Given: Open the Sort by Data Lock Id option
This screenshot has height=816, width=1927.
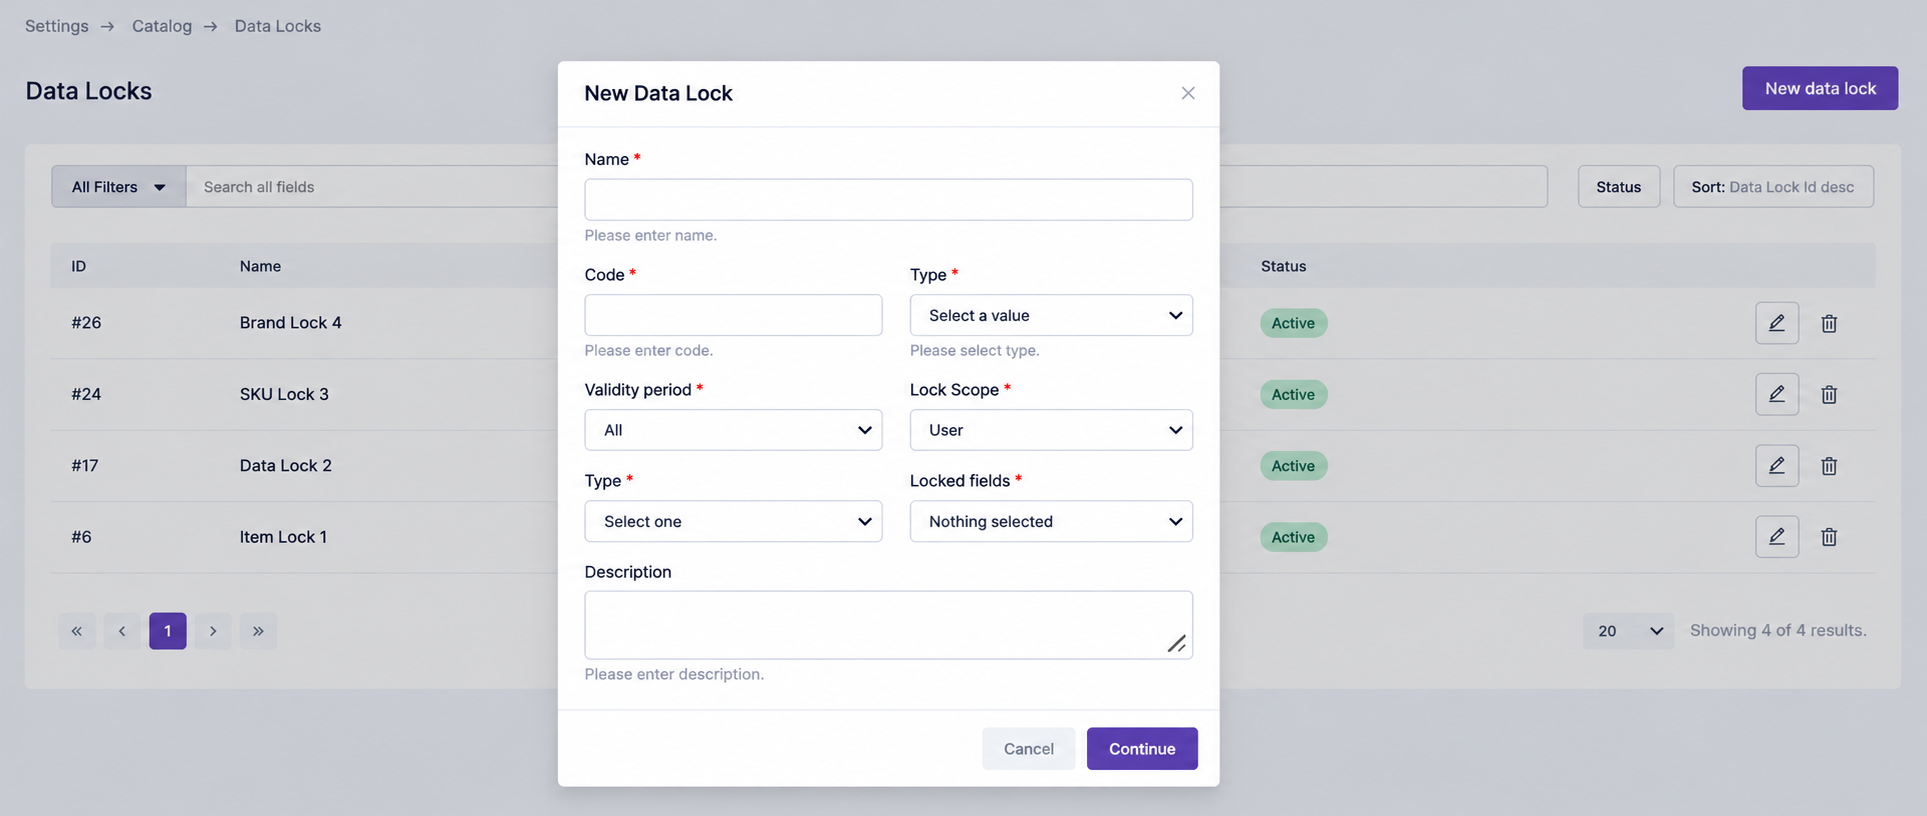Looking at the screenshot, I should 1773,187.
